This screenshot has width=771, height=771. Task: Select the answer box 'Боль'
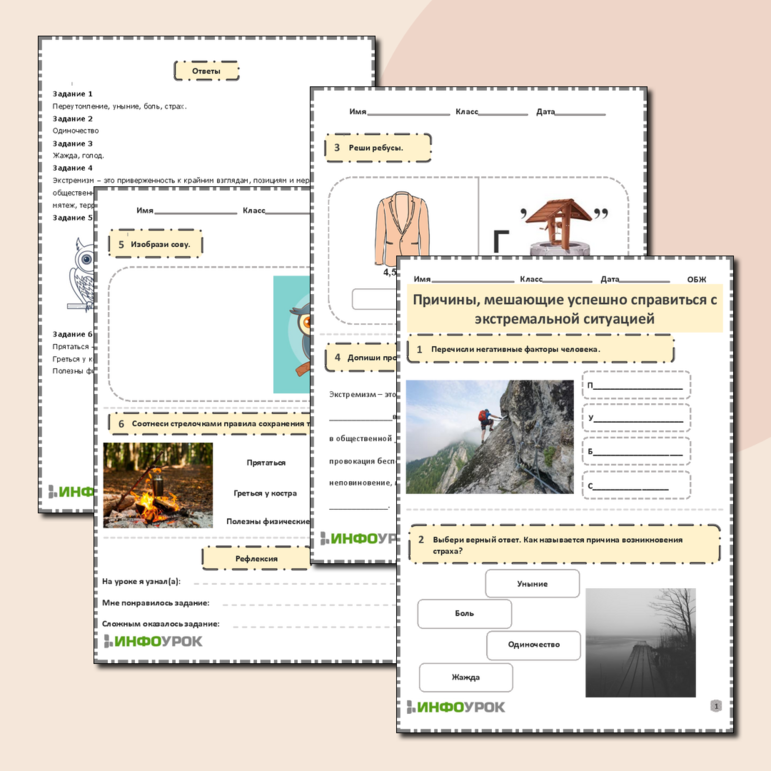click(464, 613)
